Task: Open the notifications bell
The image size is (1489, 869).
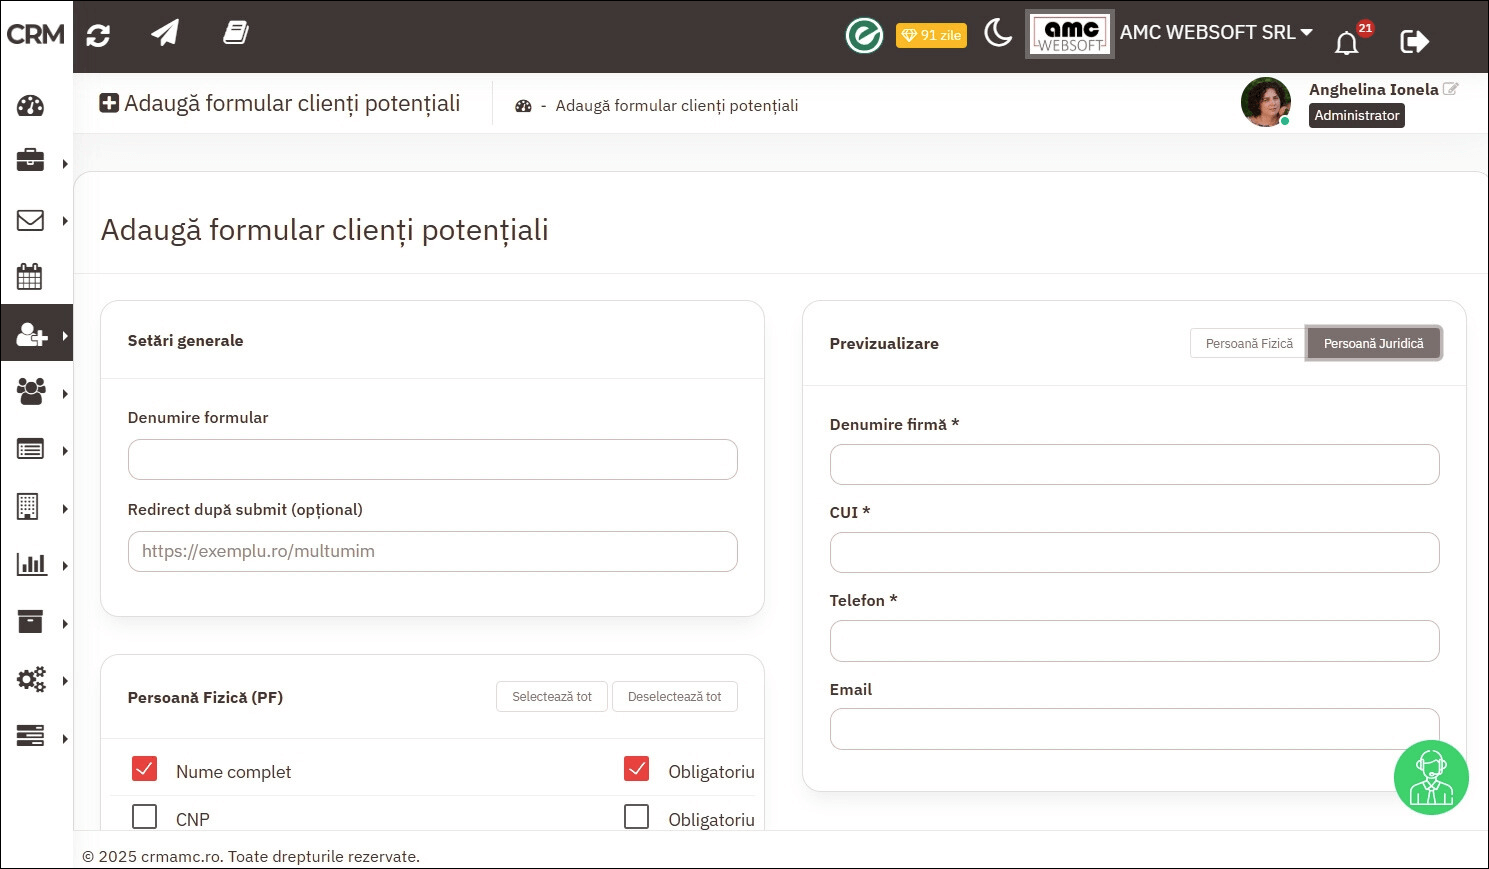Action: [1347, 43]
